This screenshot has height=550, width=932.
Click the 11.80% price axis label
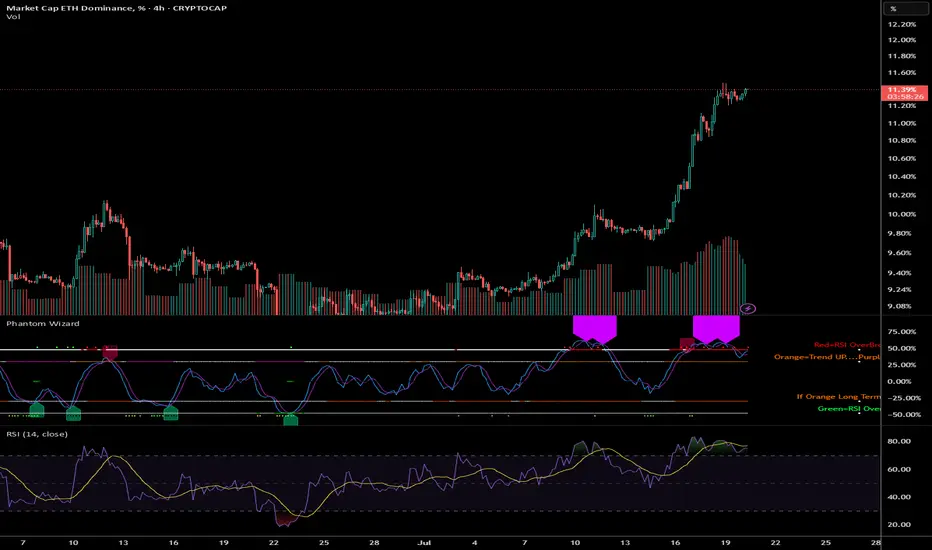(x=902, y=56)
